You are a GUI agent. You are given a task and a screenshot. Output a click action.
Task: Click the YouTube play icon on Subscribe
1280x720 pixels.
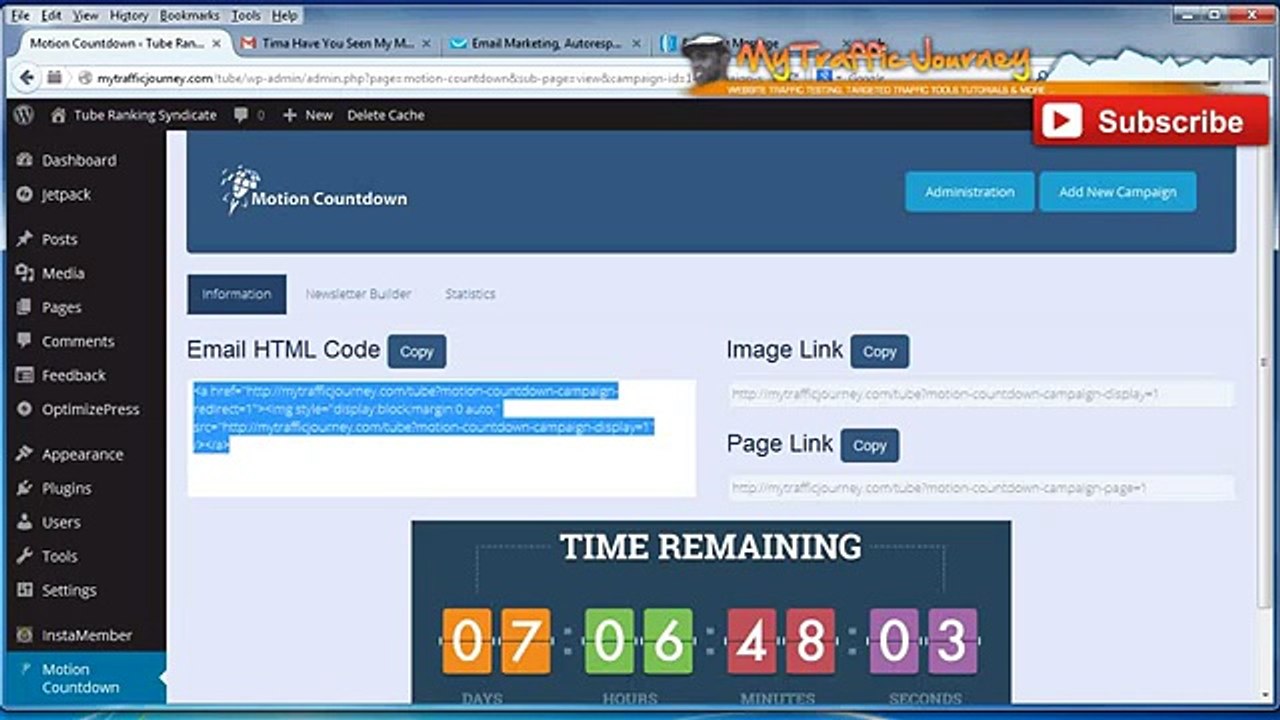click(x=1061, y=121)
